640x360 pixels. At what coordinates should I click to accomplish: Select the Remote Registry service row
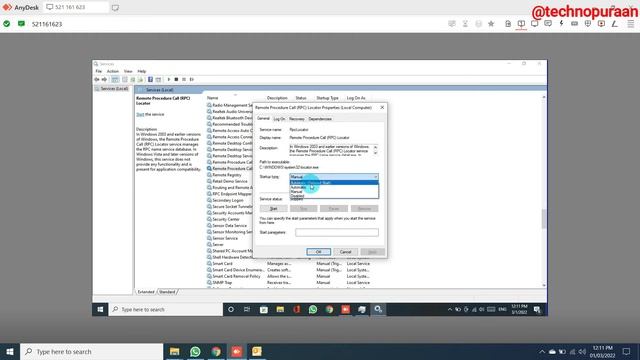(x=227, y=175)
